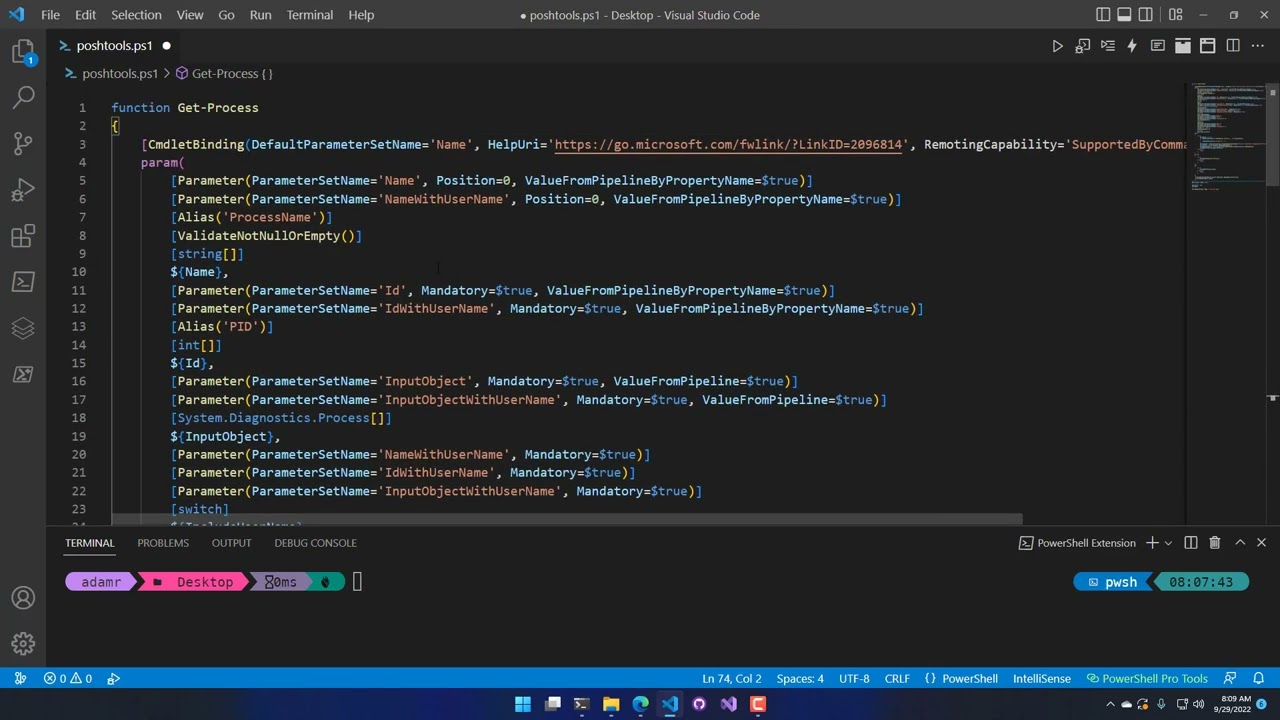Screen dimensions: 1280x720
Task: Open Run and Debug view
Action: [23, 190]
